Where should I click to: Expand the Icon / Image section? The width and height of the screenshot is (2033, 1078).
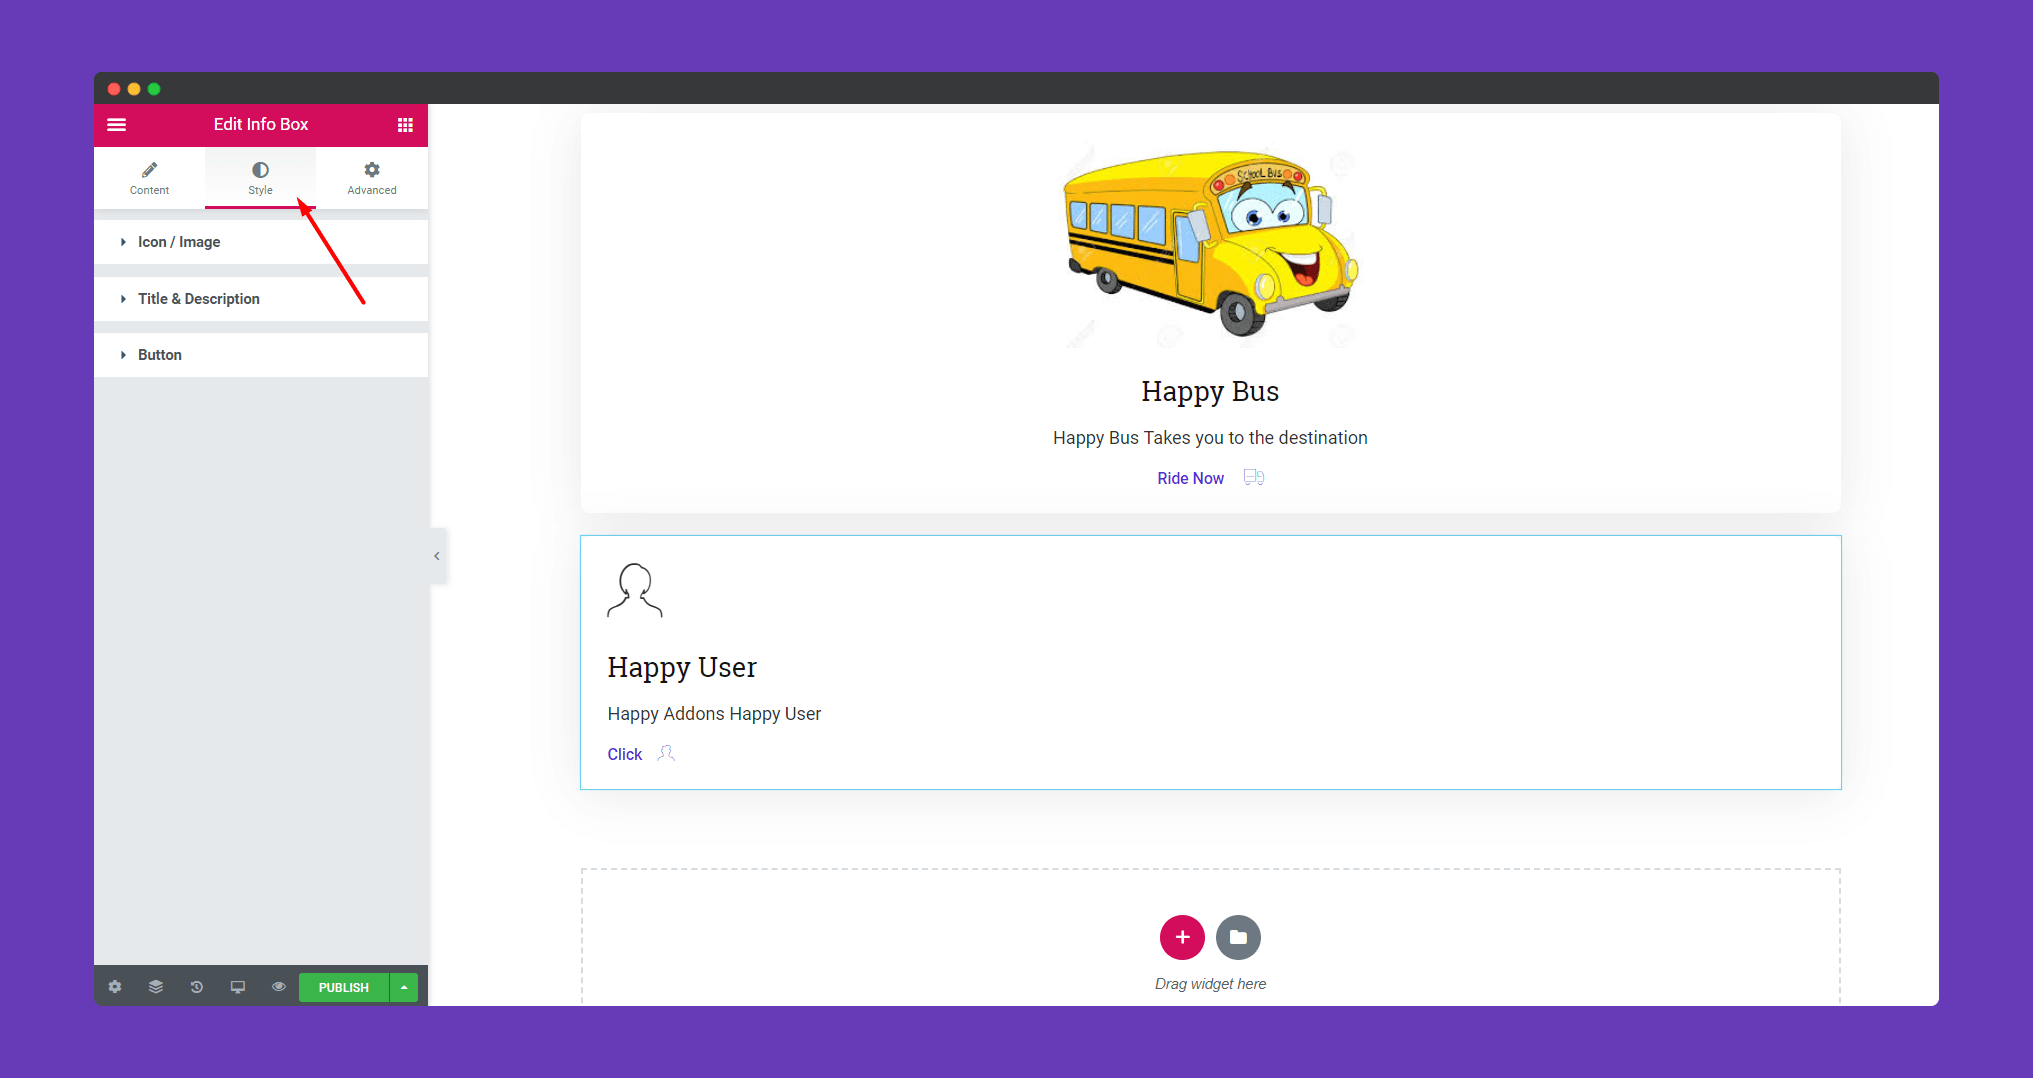click(261, 242)
